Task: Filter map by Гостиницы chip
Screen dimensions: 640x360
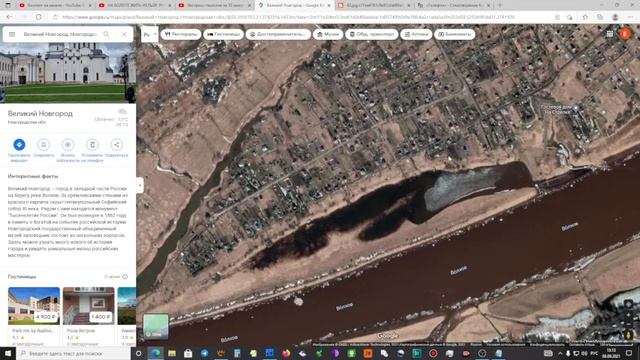Action: (223, 34)
